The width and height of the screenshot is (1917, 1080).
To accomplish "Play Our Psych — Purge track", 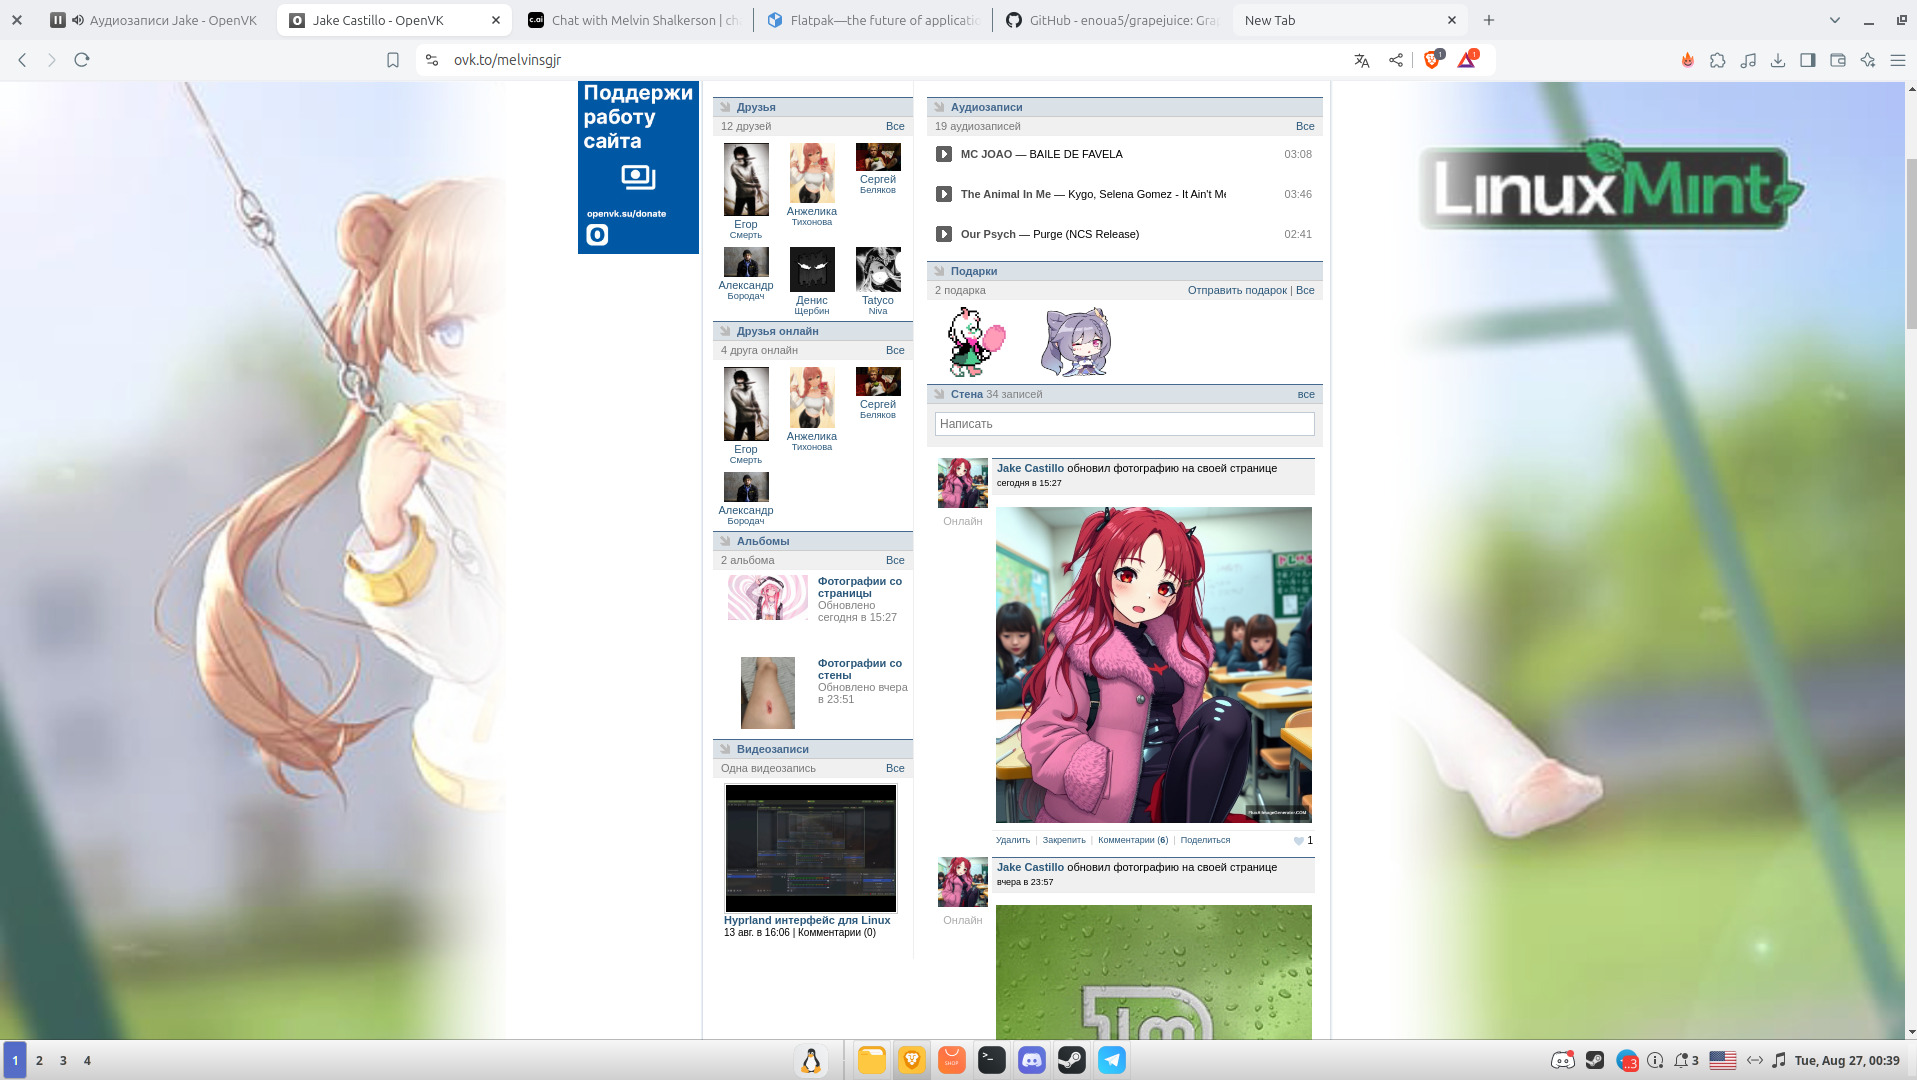I will [x=943, y=234].
